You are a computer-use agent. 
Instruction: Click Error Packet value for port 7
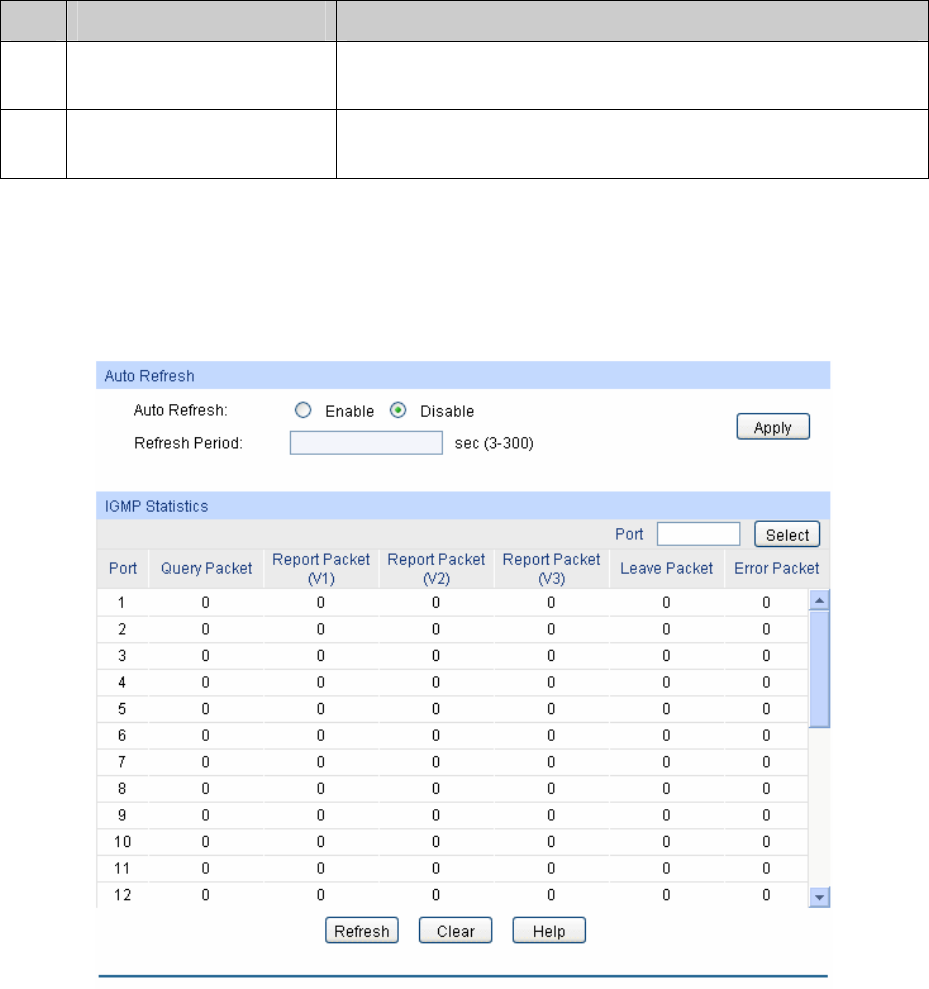coord(766,762)
